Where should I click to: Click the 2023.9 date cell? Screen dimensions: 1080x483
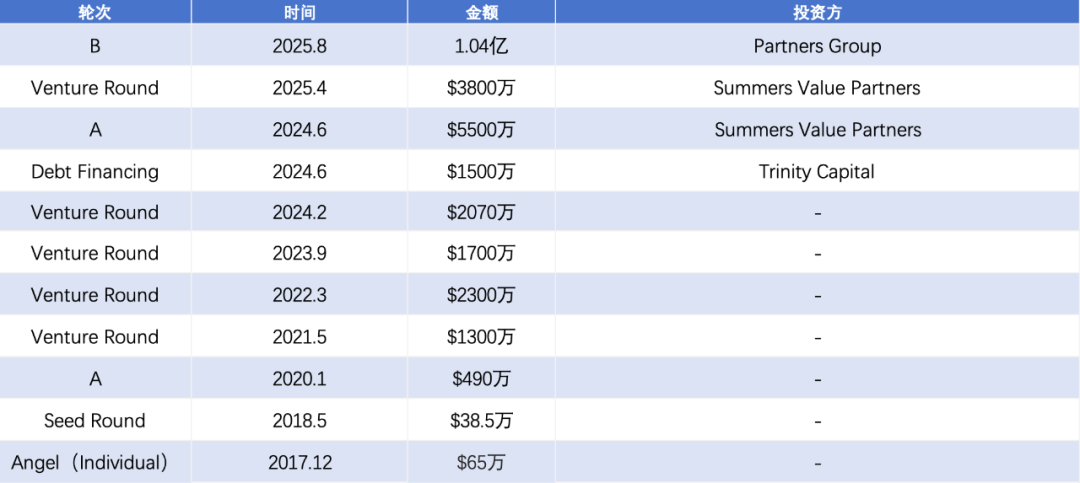point(300,254)
